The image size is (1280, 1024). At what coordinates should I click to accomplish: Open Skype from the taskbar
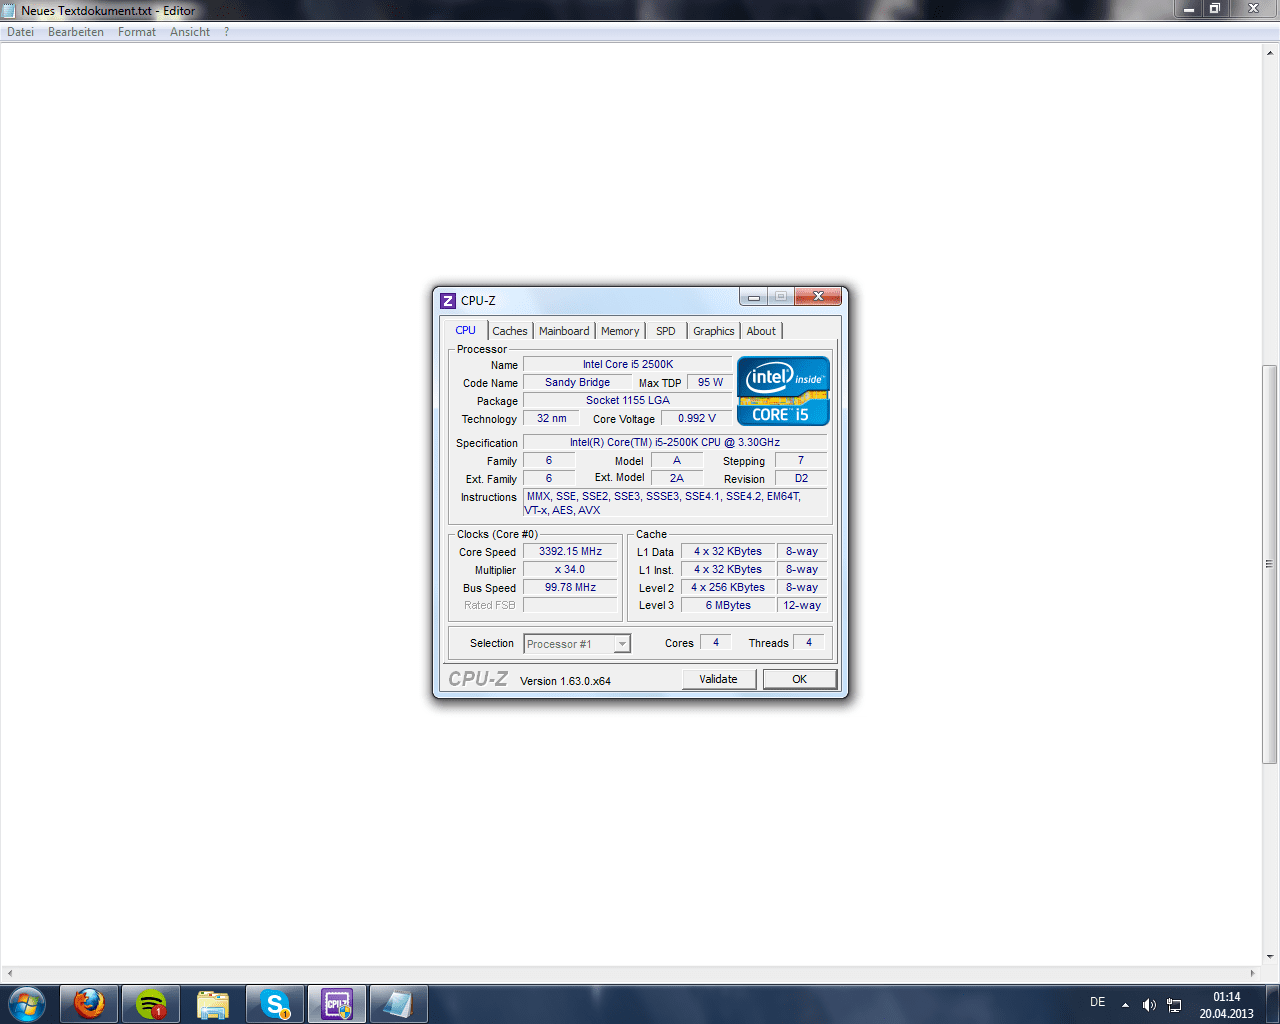(x=275, y=1004)
